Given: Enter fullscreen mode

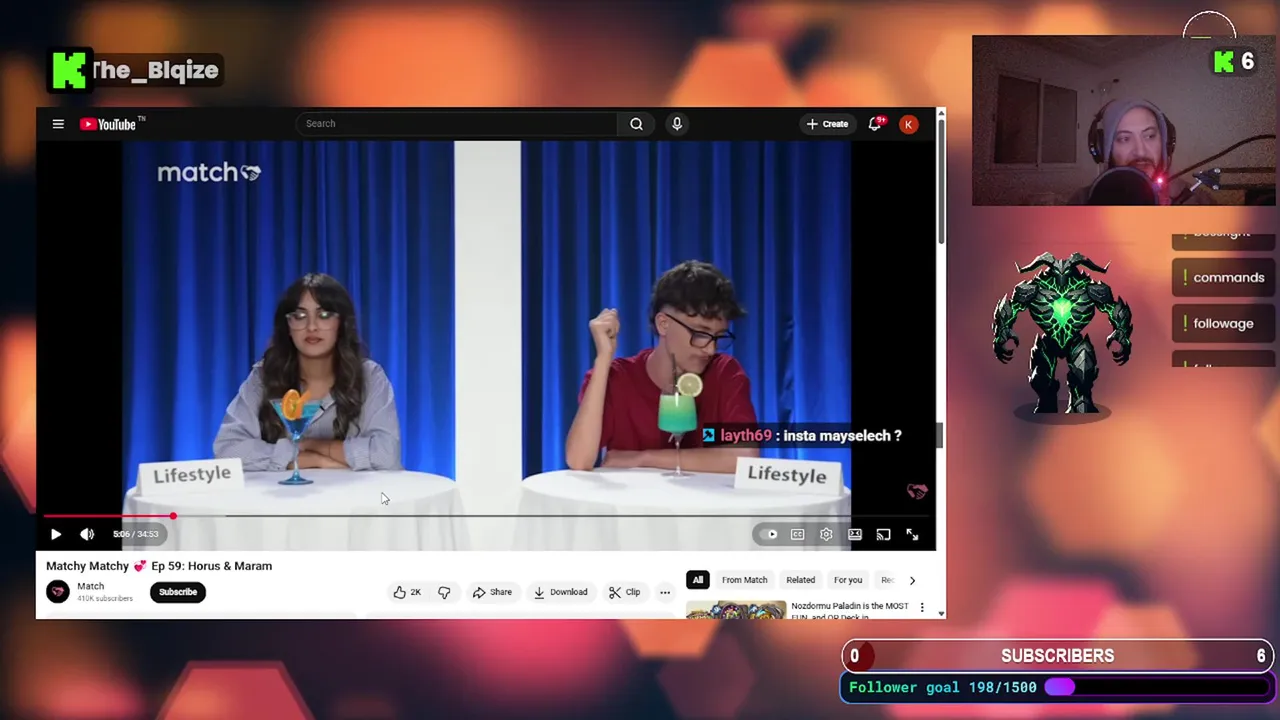Looking at the screenshot, I should (912, 535).
